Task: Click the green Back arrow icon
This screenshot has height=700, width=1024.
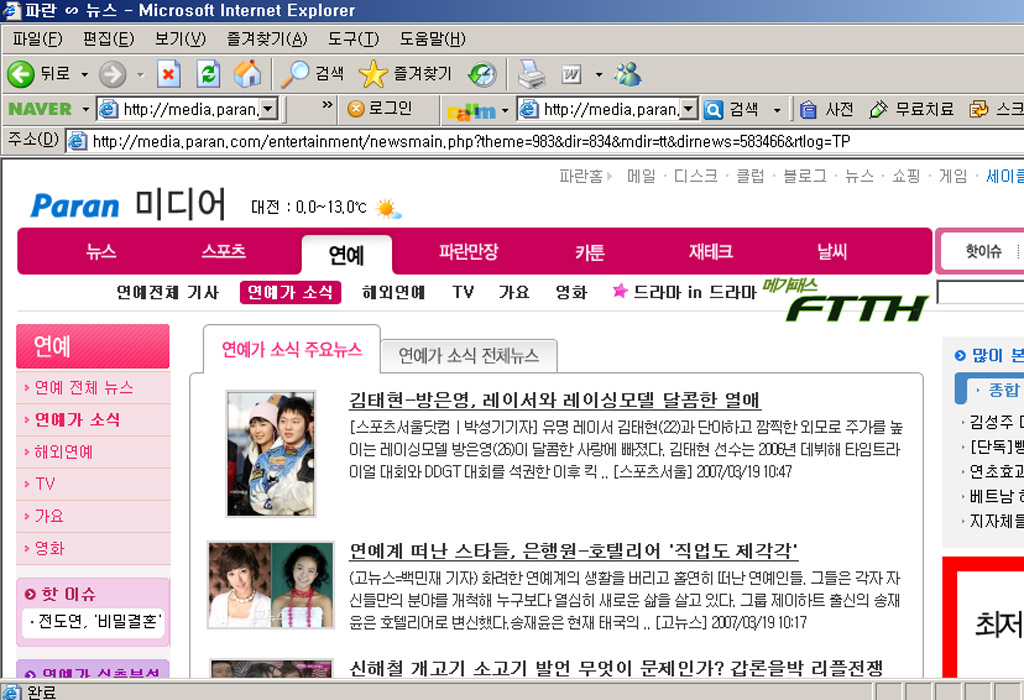Action: [x=21, y=74]
